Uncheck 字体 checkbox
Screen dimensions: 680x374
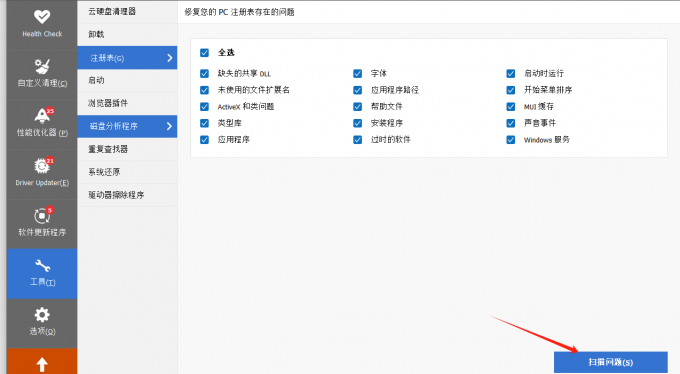[357, 73]
